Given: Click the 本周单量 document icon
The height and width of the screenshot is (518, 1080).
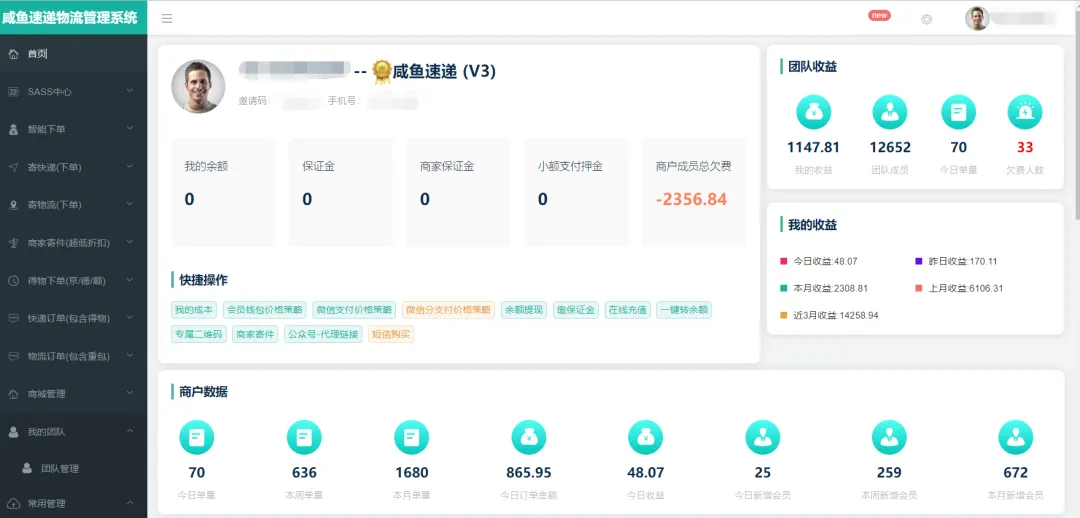Looking at the screenshot, I should 304,437.
